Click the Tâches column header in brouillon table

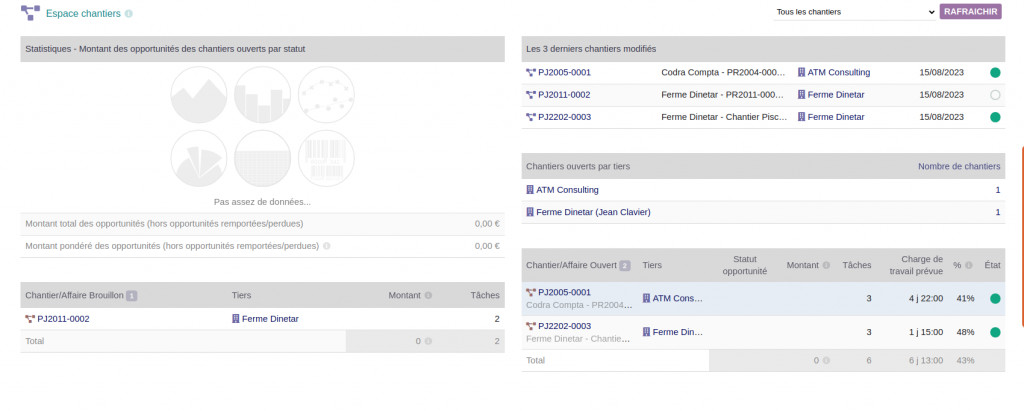[485, 295]
